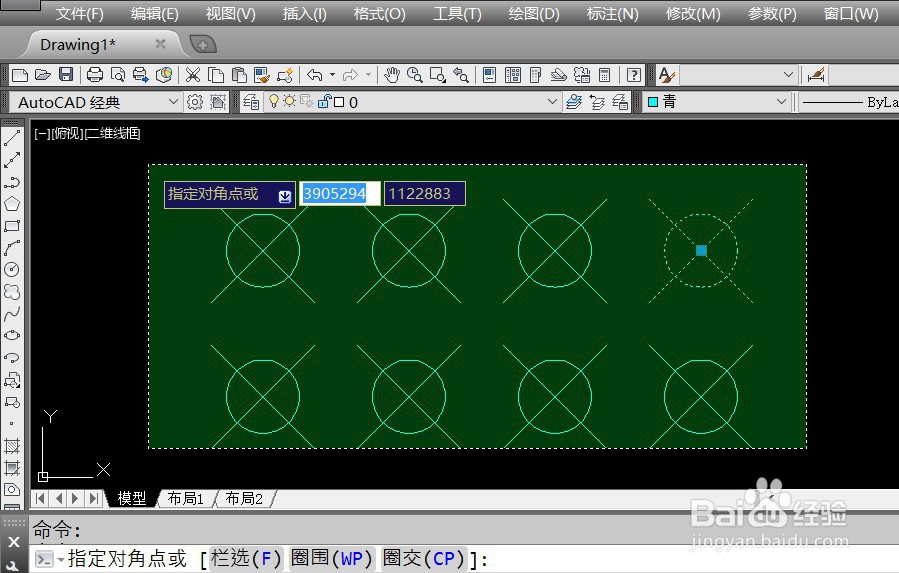Image resolution: width=899 pixels, height=573 pixels.
Task: Click the Layer Previous icon
Action: pos(597,102)
